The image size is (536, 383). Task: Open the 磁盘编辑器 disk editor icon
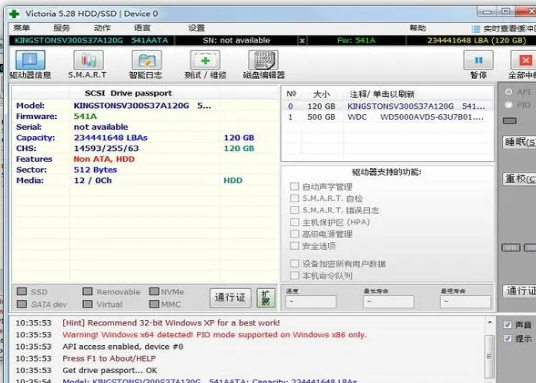click(x=263, y=60)
